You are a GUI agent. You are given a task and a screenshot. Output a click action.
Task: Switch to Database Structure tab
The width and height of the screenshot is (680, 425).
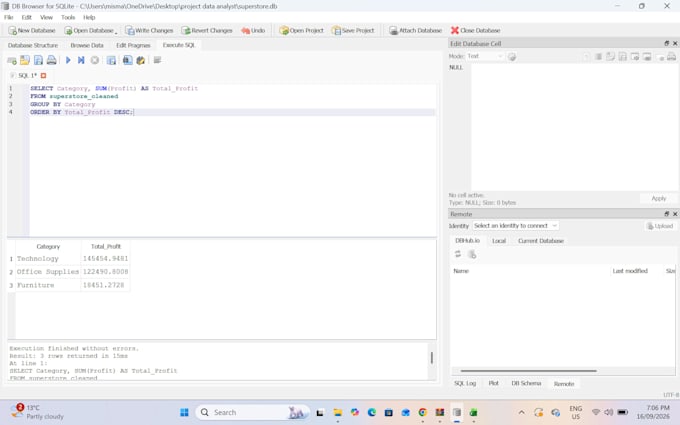(x=33, y=45)
